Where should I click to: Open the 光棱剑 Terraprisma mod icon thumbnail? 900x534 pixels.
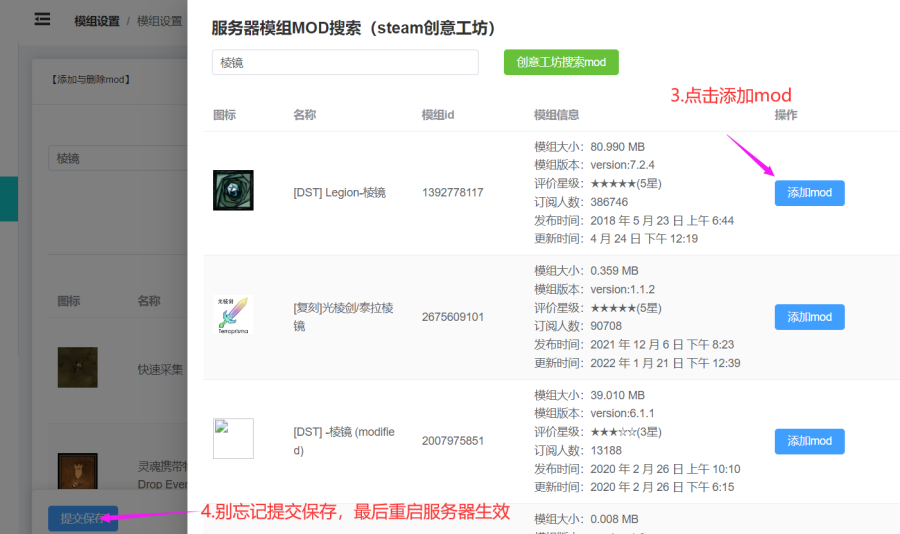point(233,315)
